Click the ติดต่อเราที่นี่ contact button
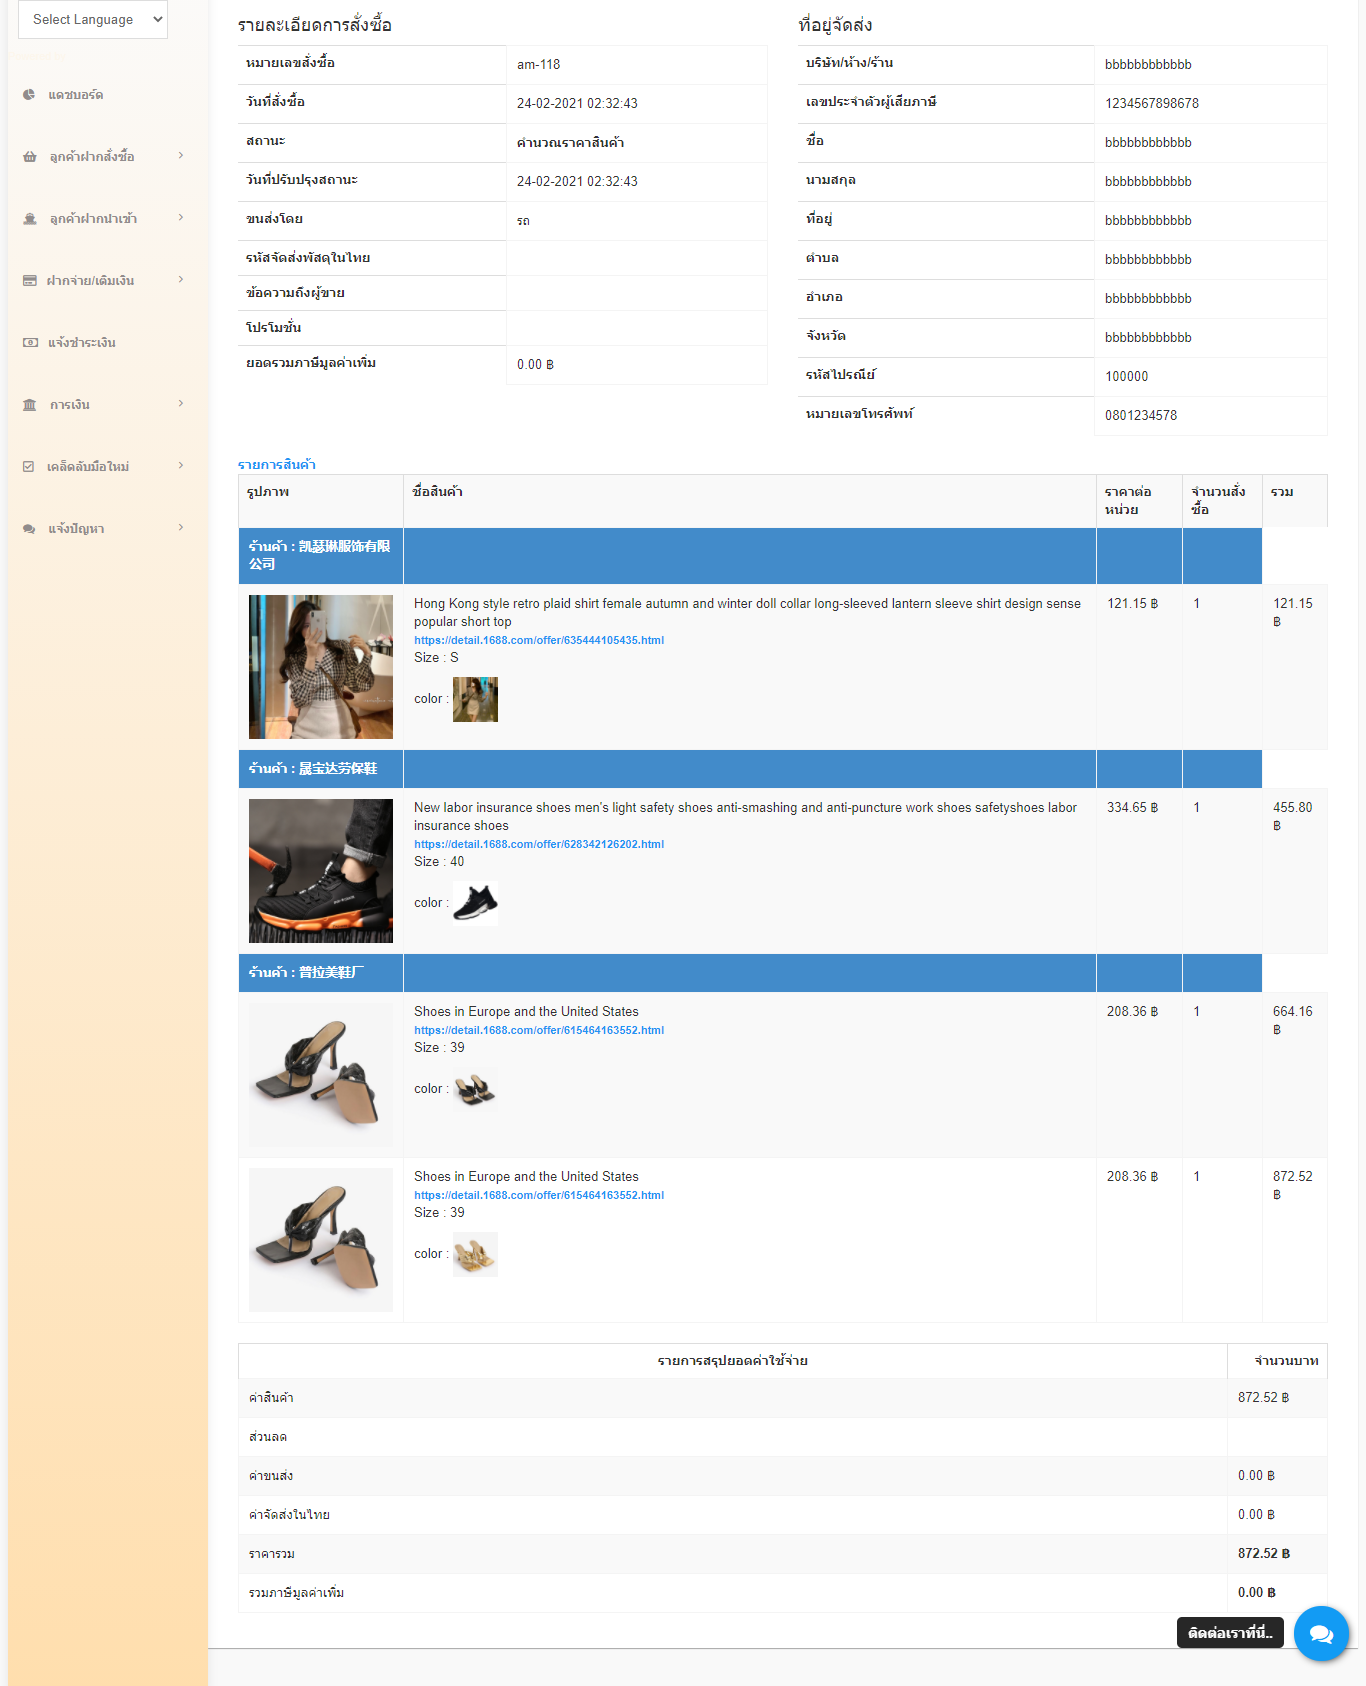Screen dimensions: 1366x1686 click(1230, 1633)
